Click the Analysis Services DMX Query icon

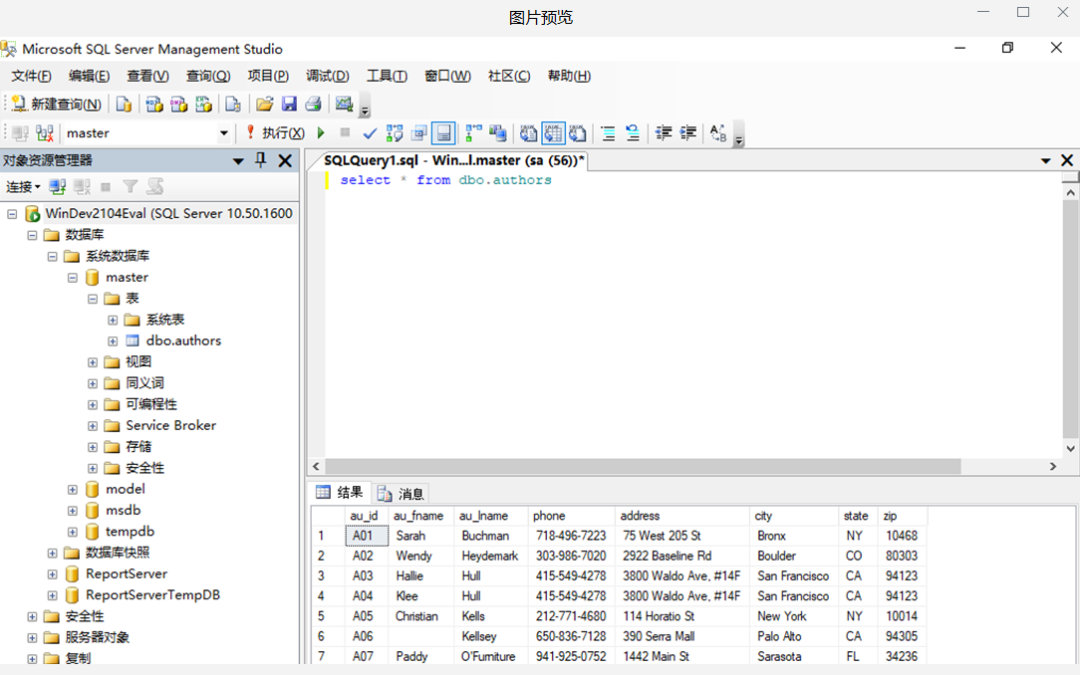pos(179,104)
